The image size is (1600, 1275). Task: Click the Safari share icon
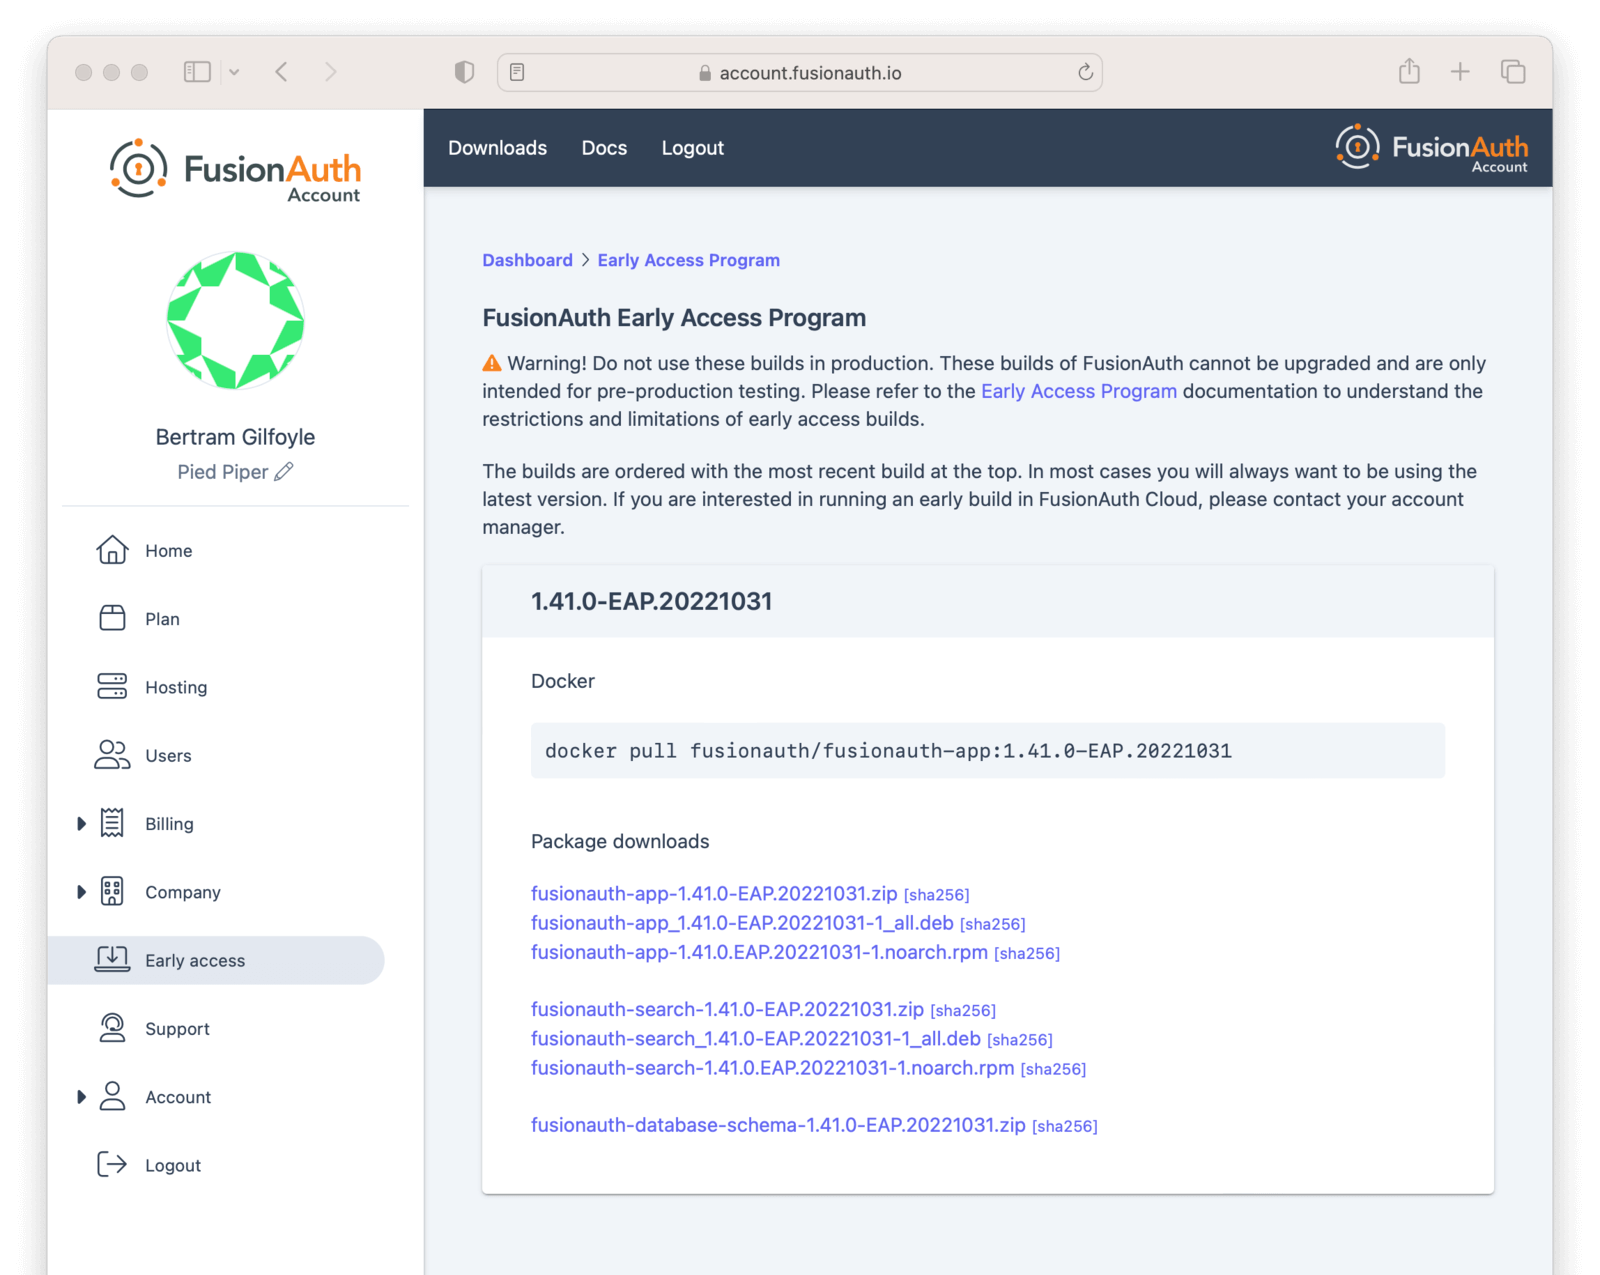click(1409, 71)
